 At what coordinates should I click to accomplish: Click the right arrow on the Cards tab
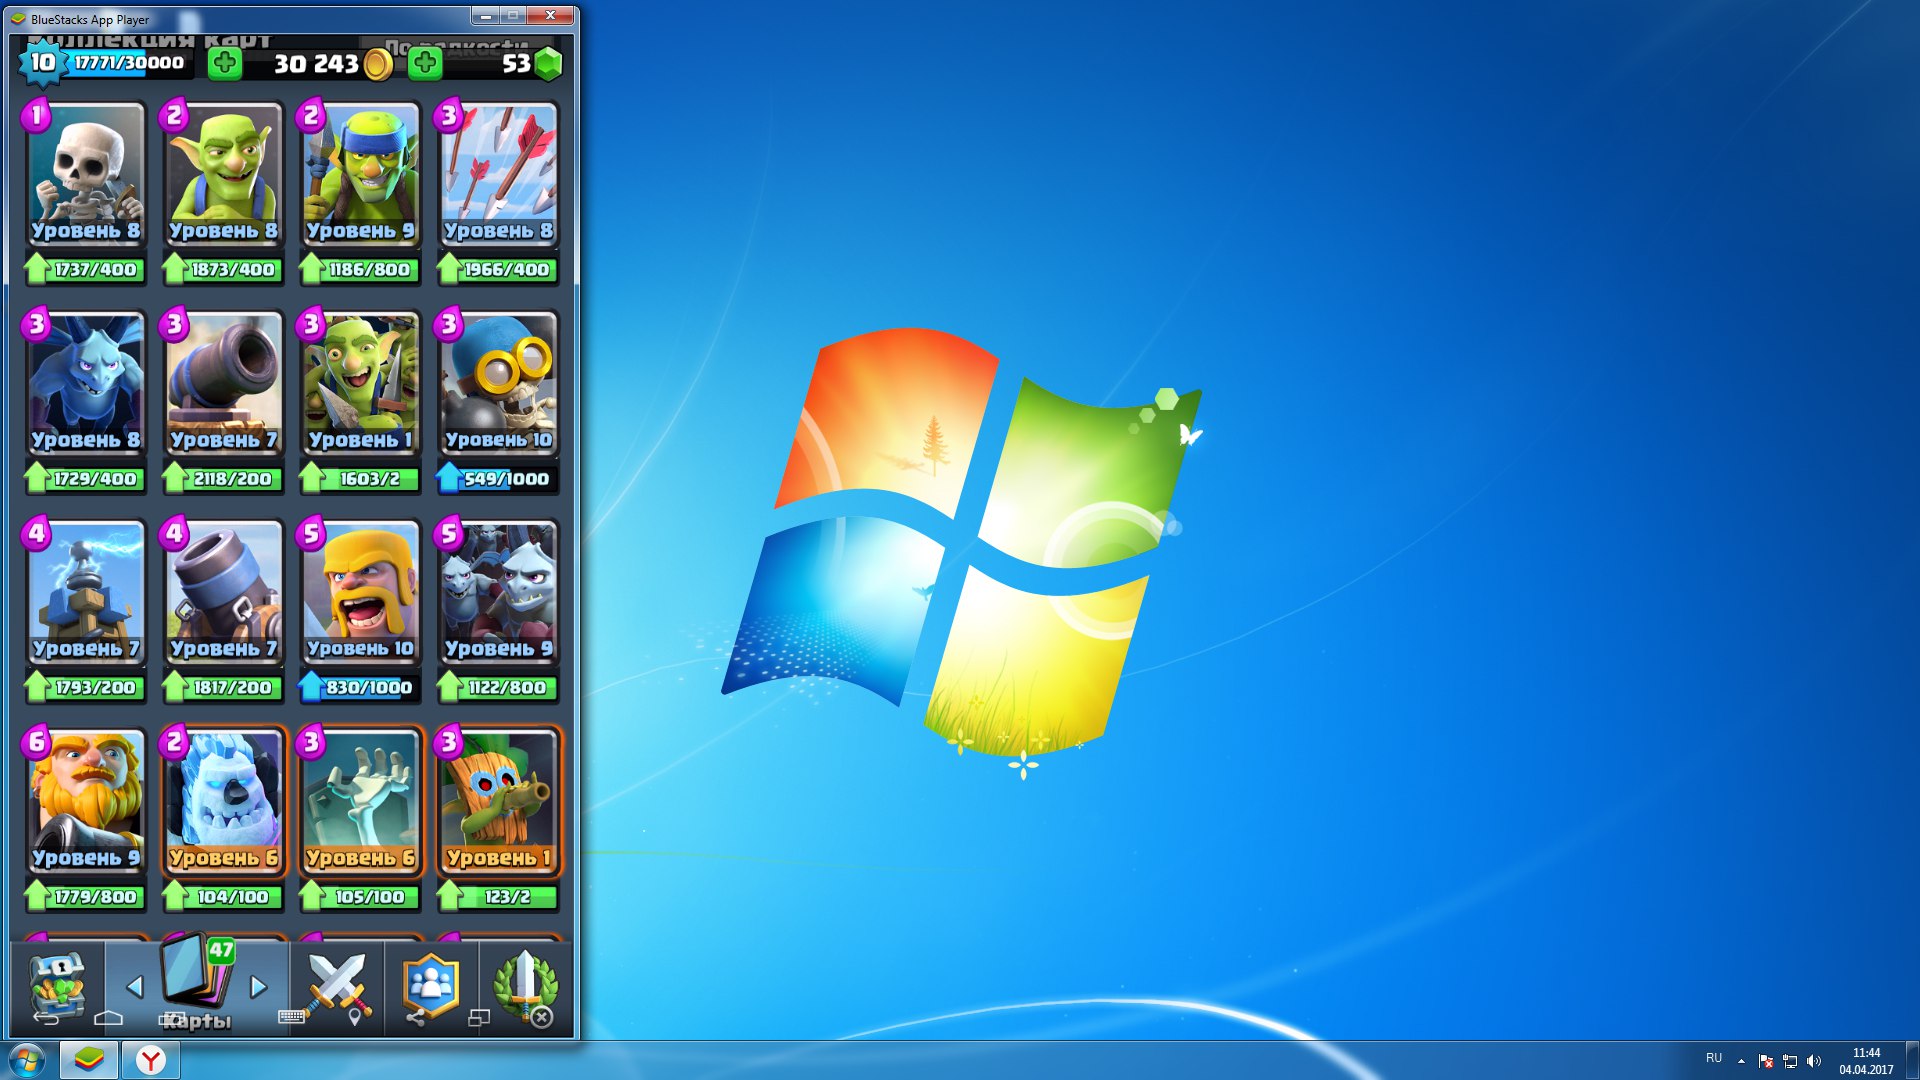pyautogui.click(x=259, y=987)
